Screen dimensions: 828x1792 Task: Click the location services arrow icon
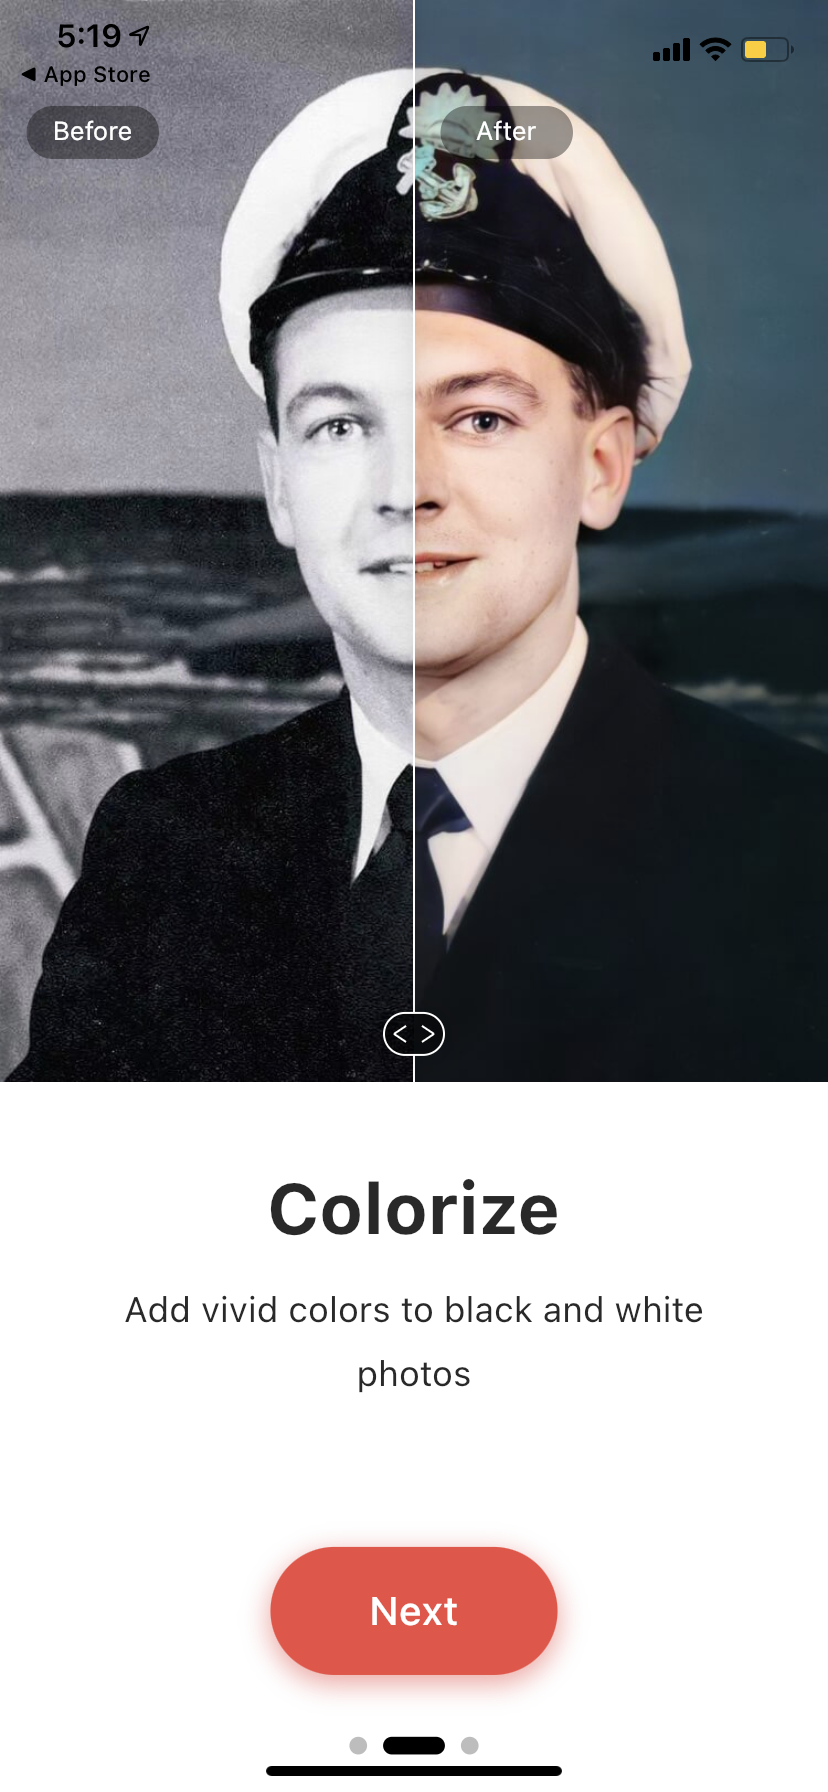140,36
